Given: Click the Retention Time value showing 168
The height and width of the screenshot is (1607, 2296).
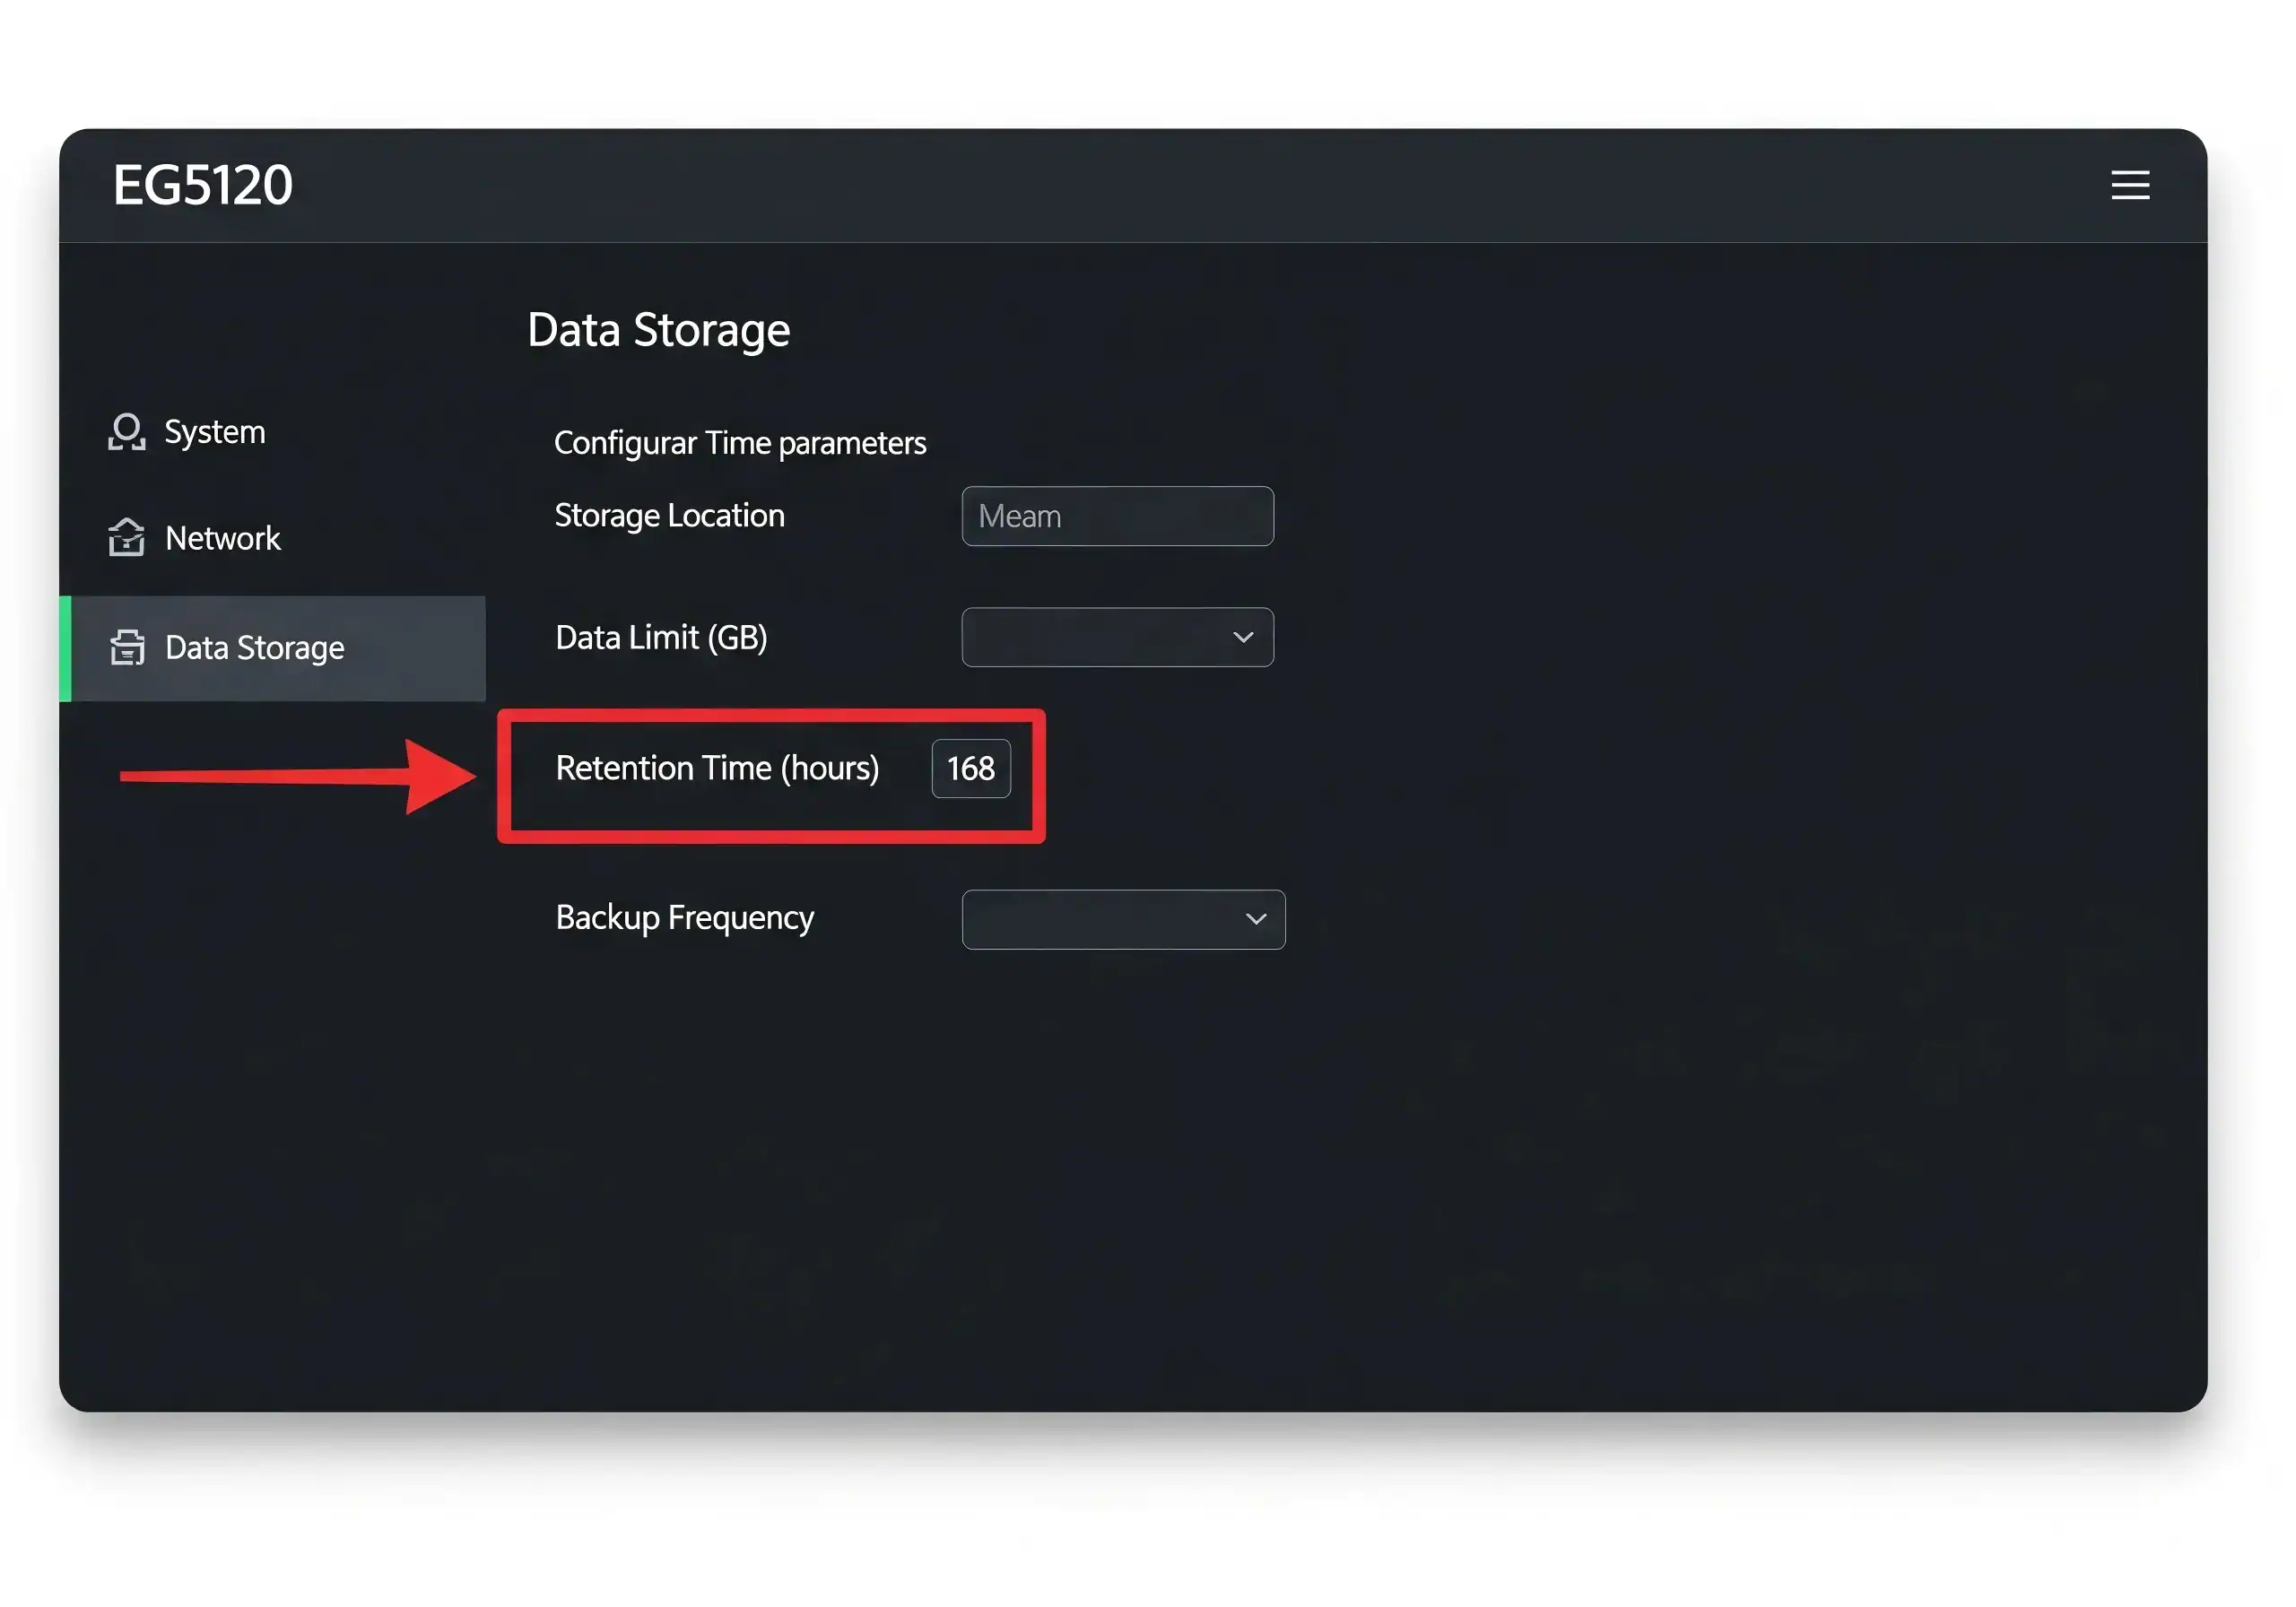Looking at the screenshot, I should [971, 768].
